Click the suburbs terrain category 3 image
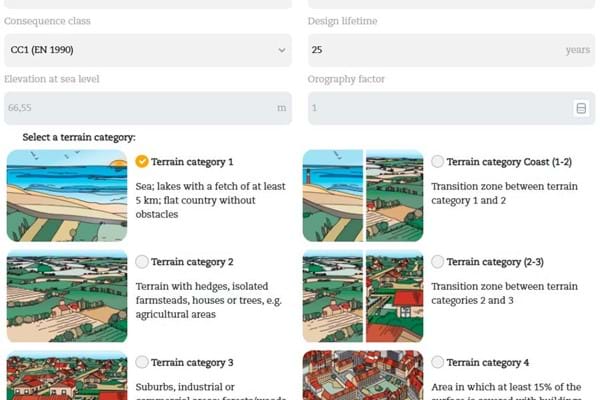Screen dimensions: 600x400 67,375
